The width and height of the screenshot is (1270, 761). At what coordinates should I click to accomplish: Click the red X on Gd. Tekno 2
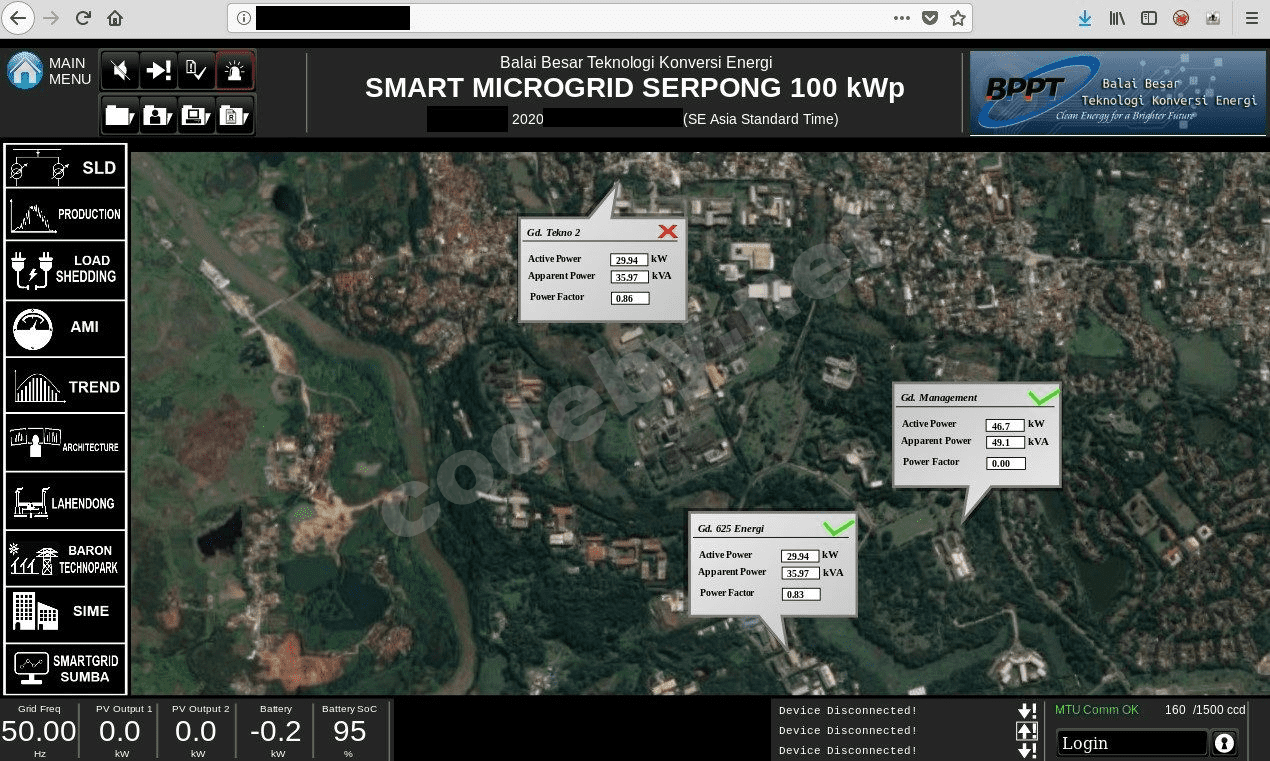tap(667, 232)
